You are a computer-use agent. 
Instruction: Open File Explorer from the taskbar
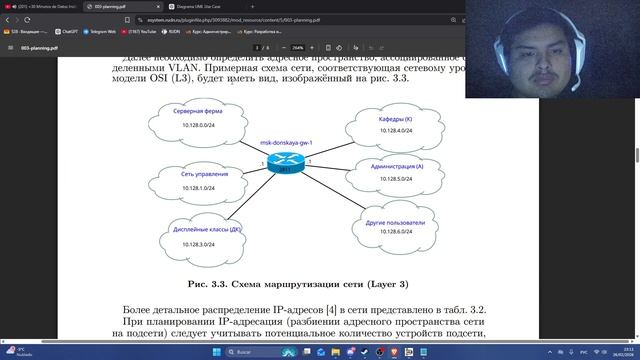[336, 352]
